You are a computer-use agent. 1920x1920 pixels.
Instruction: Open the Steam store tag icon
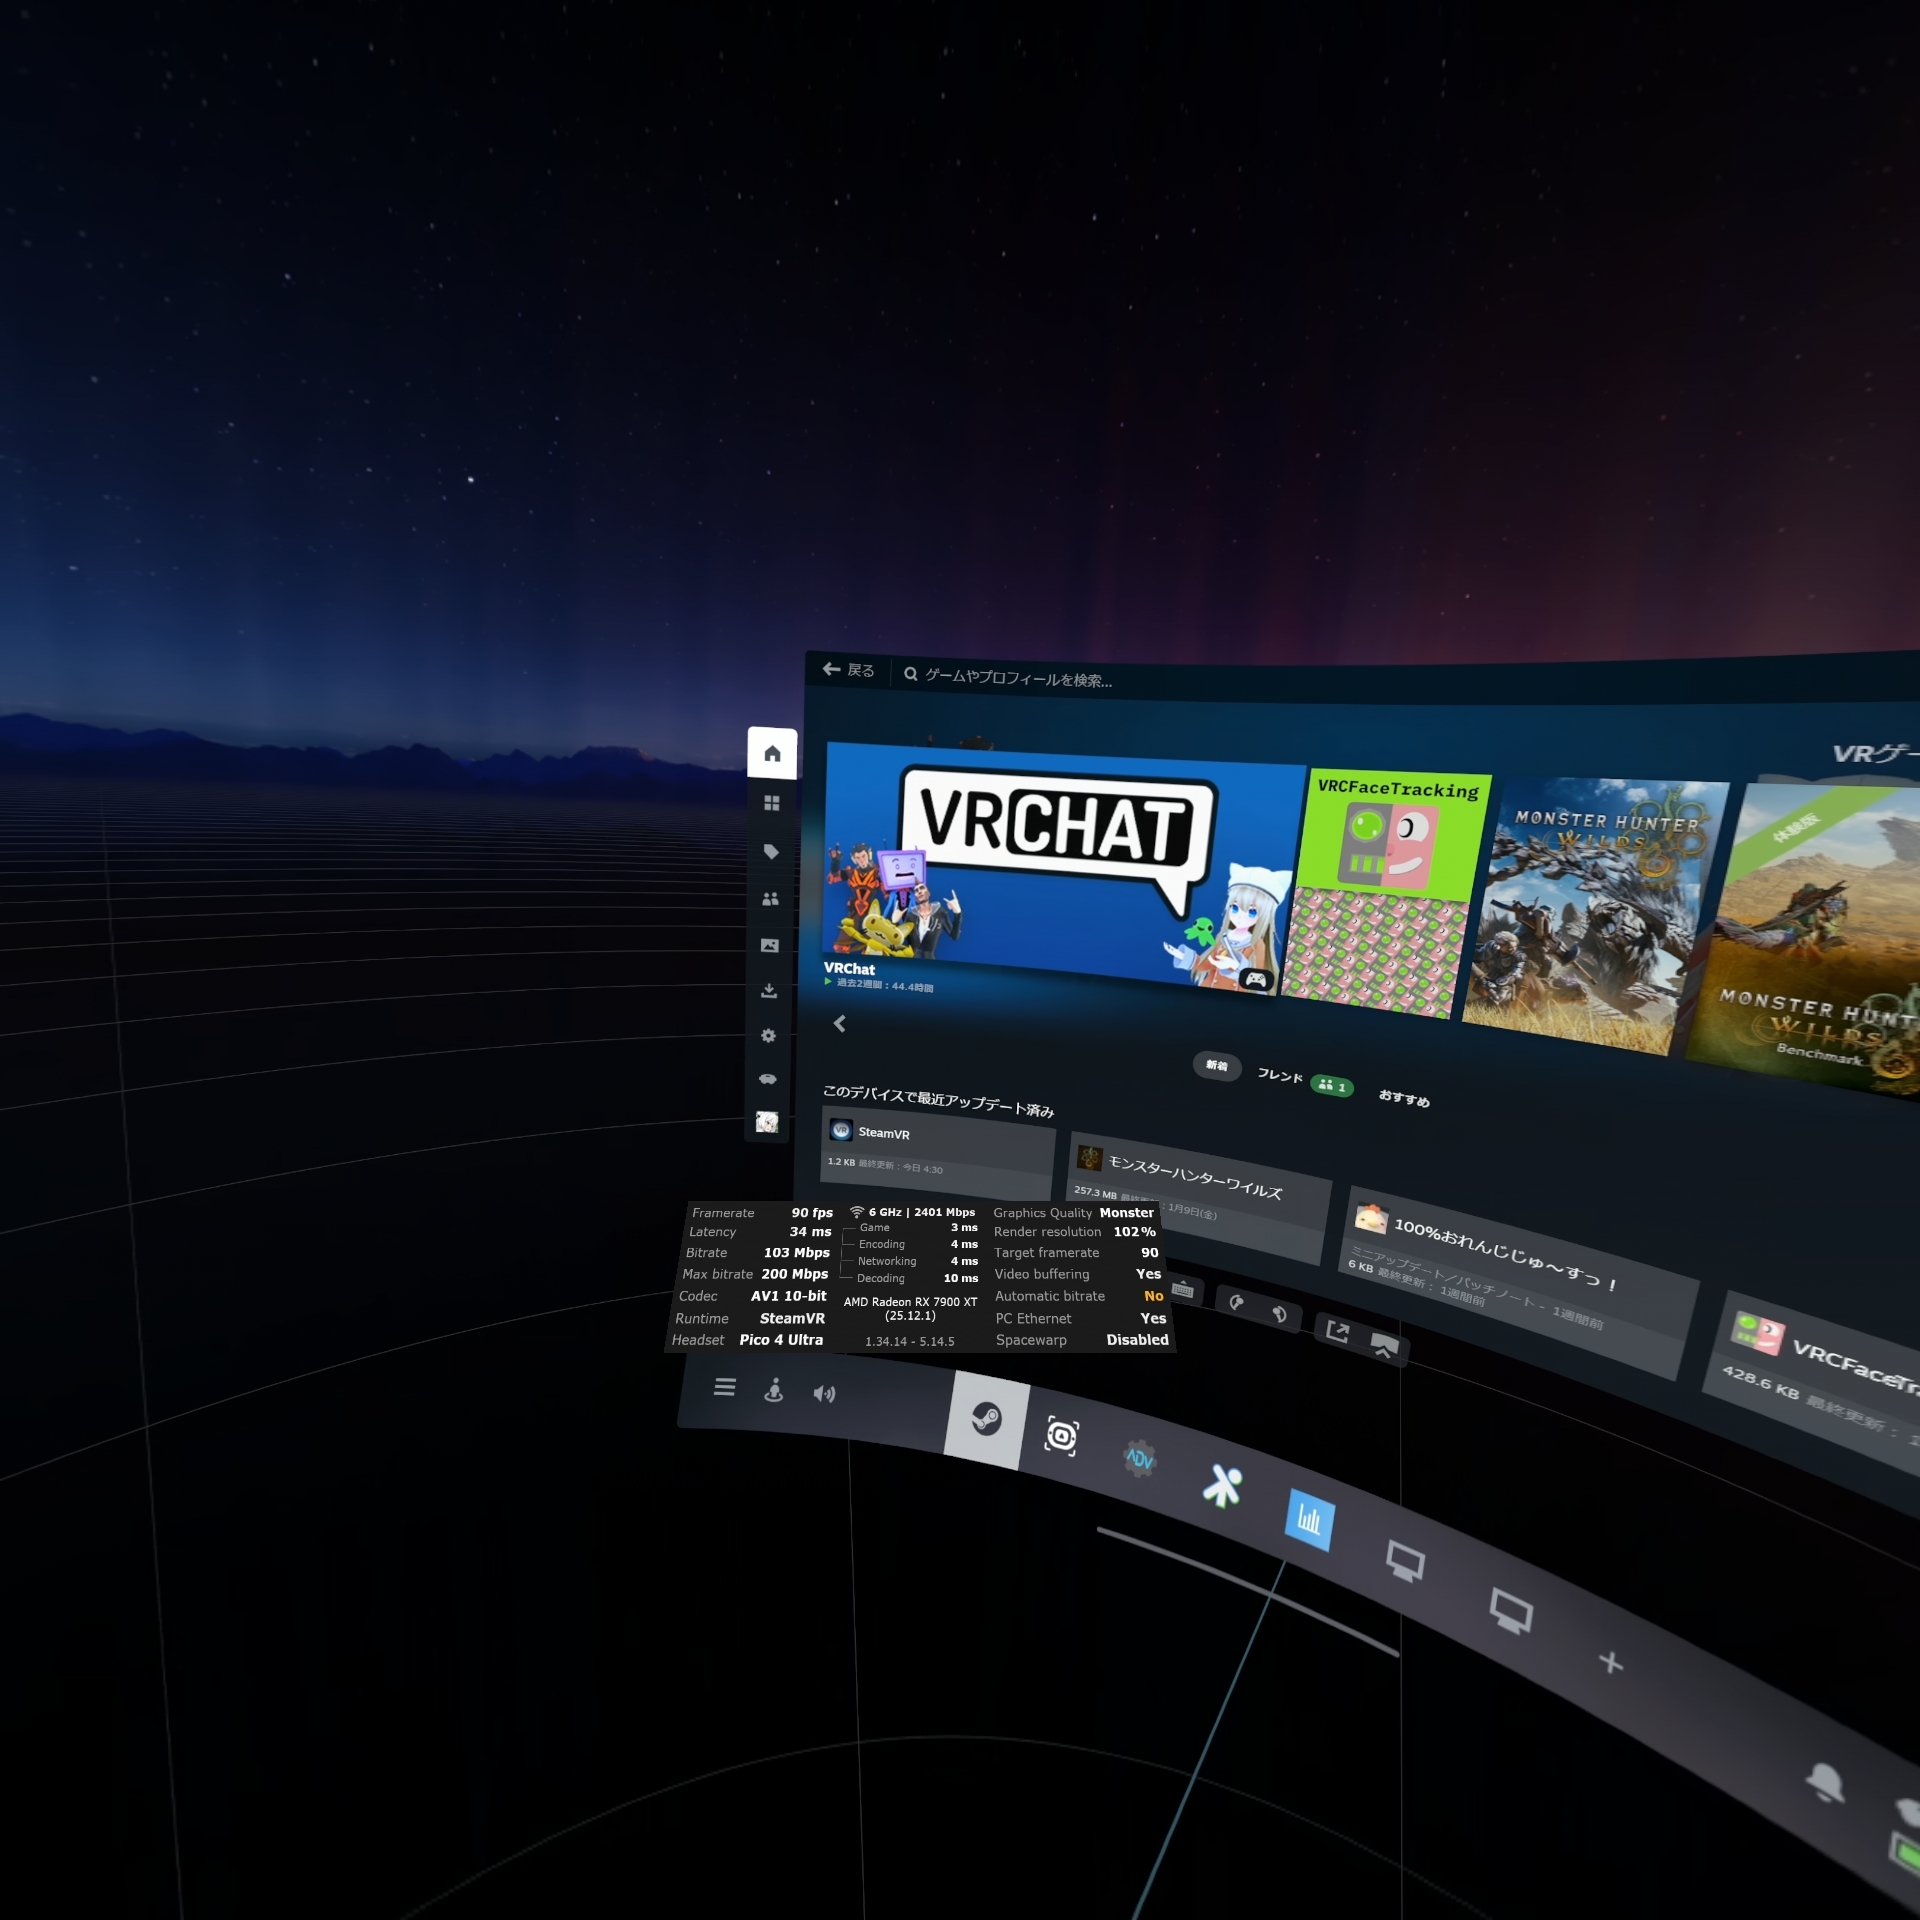[771, 851]
